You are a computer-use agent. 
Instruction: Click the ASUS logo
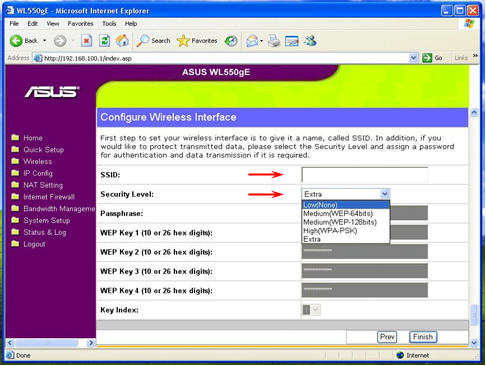pyautogui.click(x=52, y=92)
